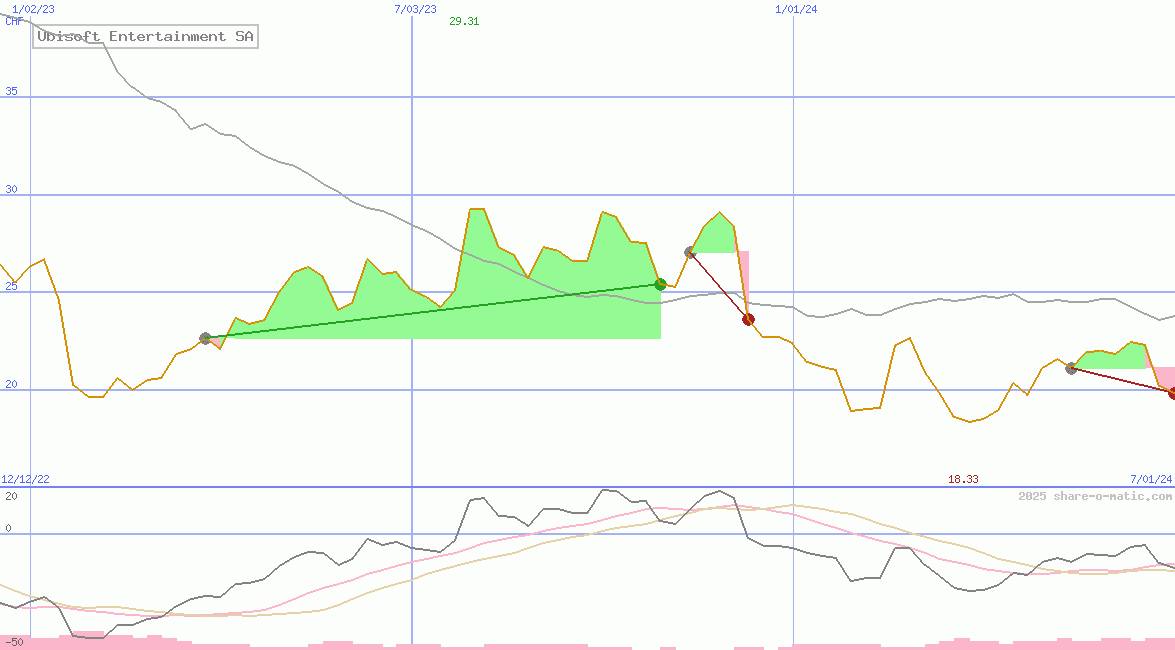Click the 20 oscillator axis label
Screen dimensions: 1175x650
(x=12, y=496)
